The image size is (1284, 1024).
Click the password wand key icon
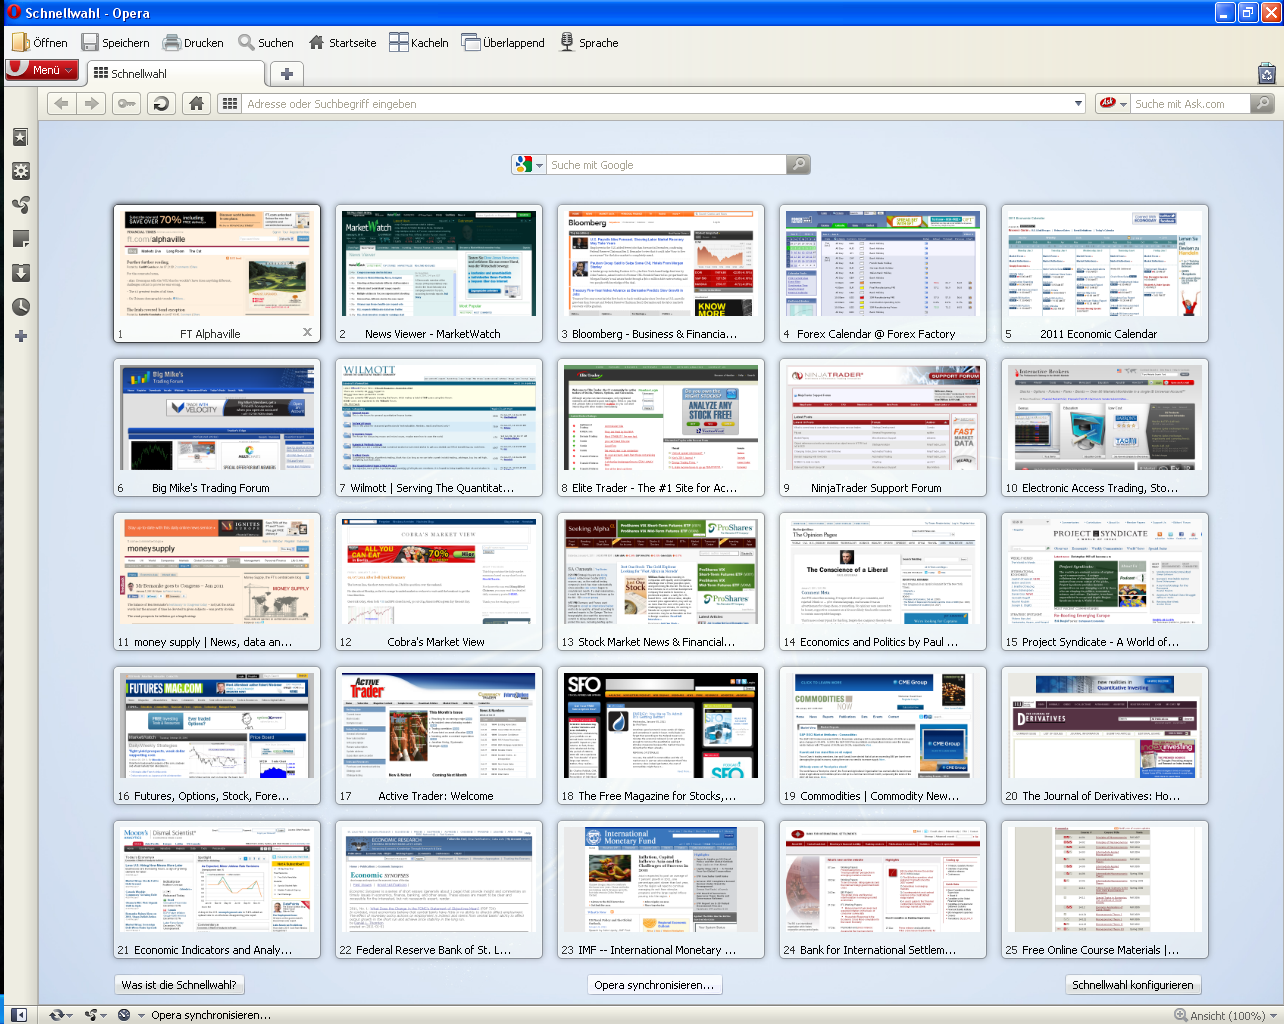126,103
